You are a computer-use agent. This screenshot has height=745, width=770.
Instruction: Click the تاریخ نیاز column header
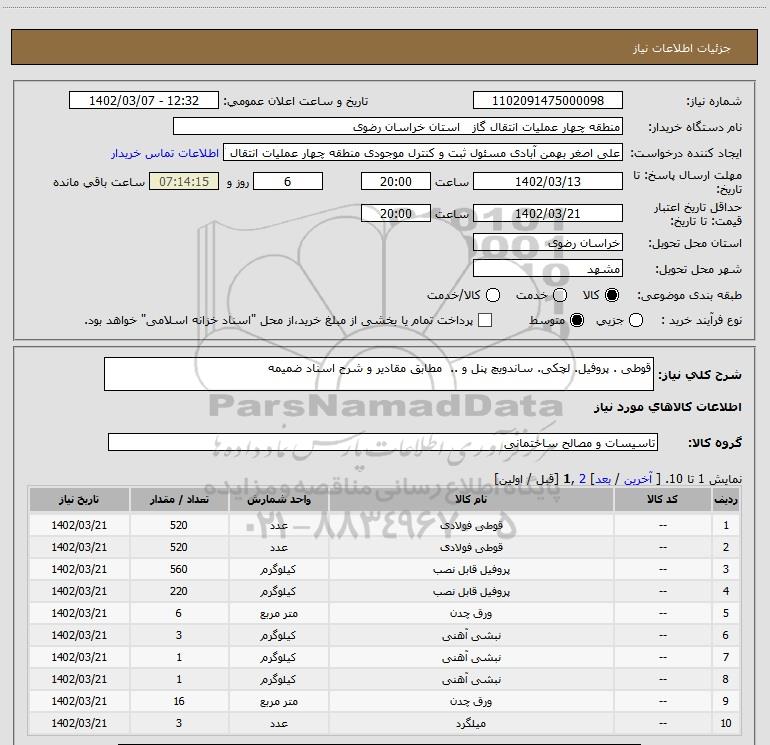[x=79, y=499]
